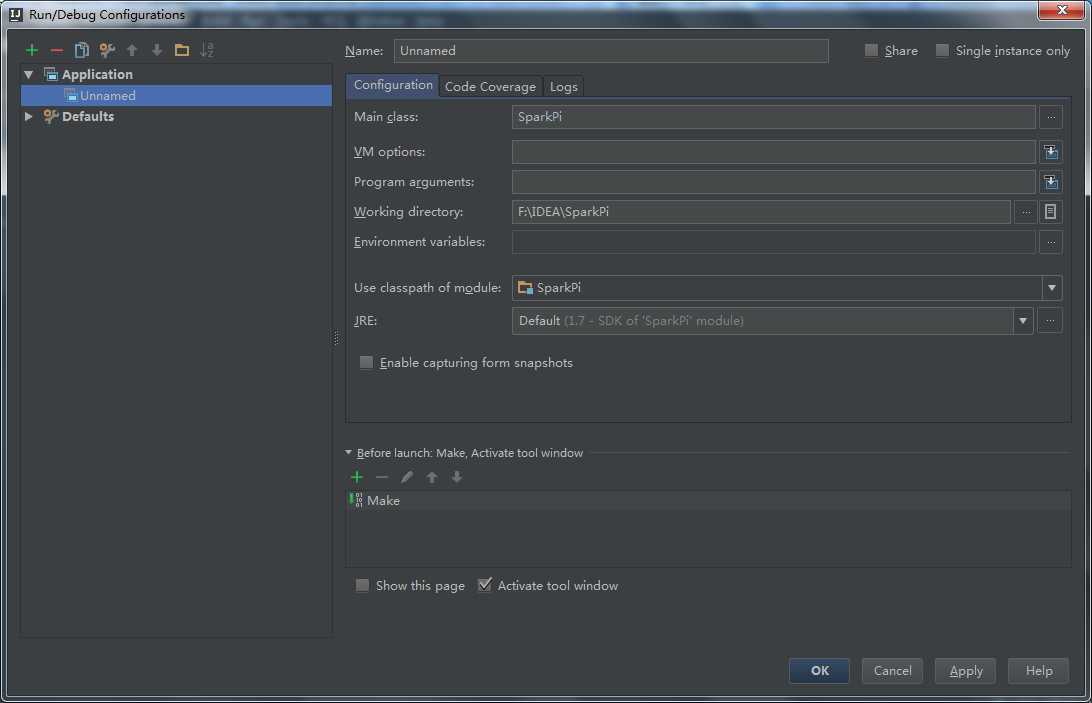Viewport: 1092px width, 703px height.
Task: Enable the Share checkbox
Action: [x=871, y=50]
